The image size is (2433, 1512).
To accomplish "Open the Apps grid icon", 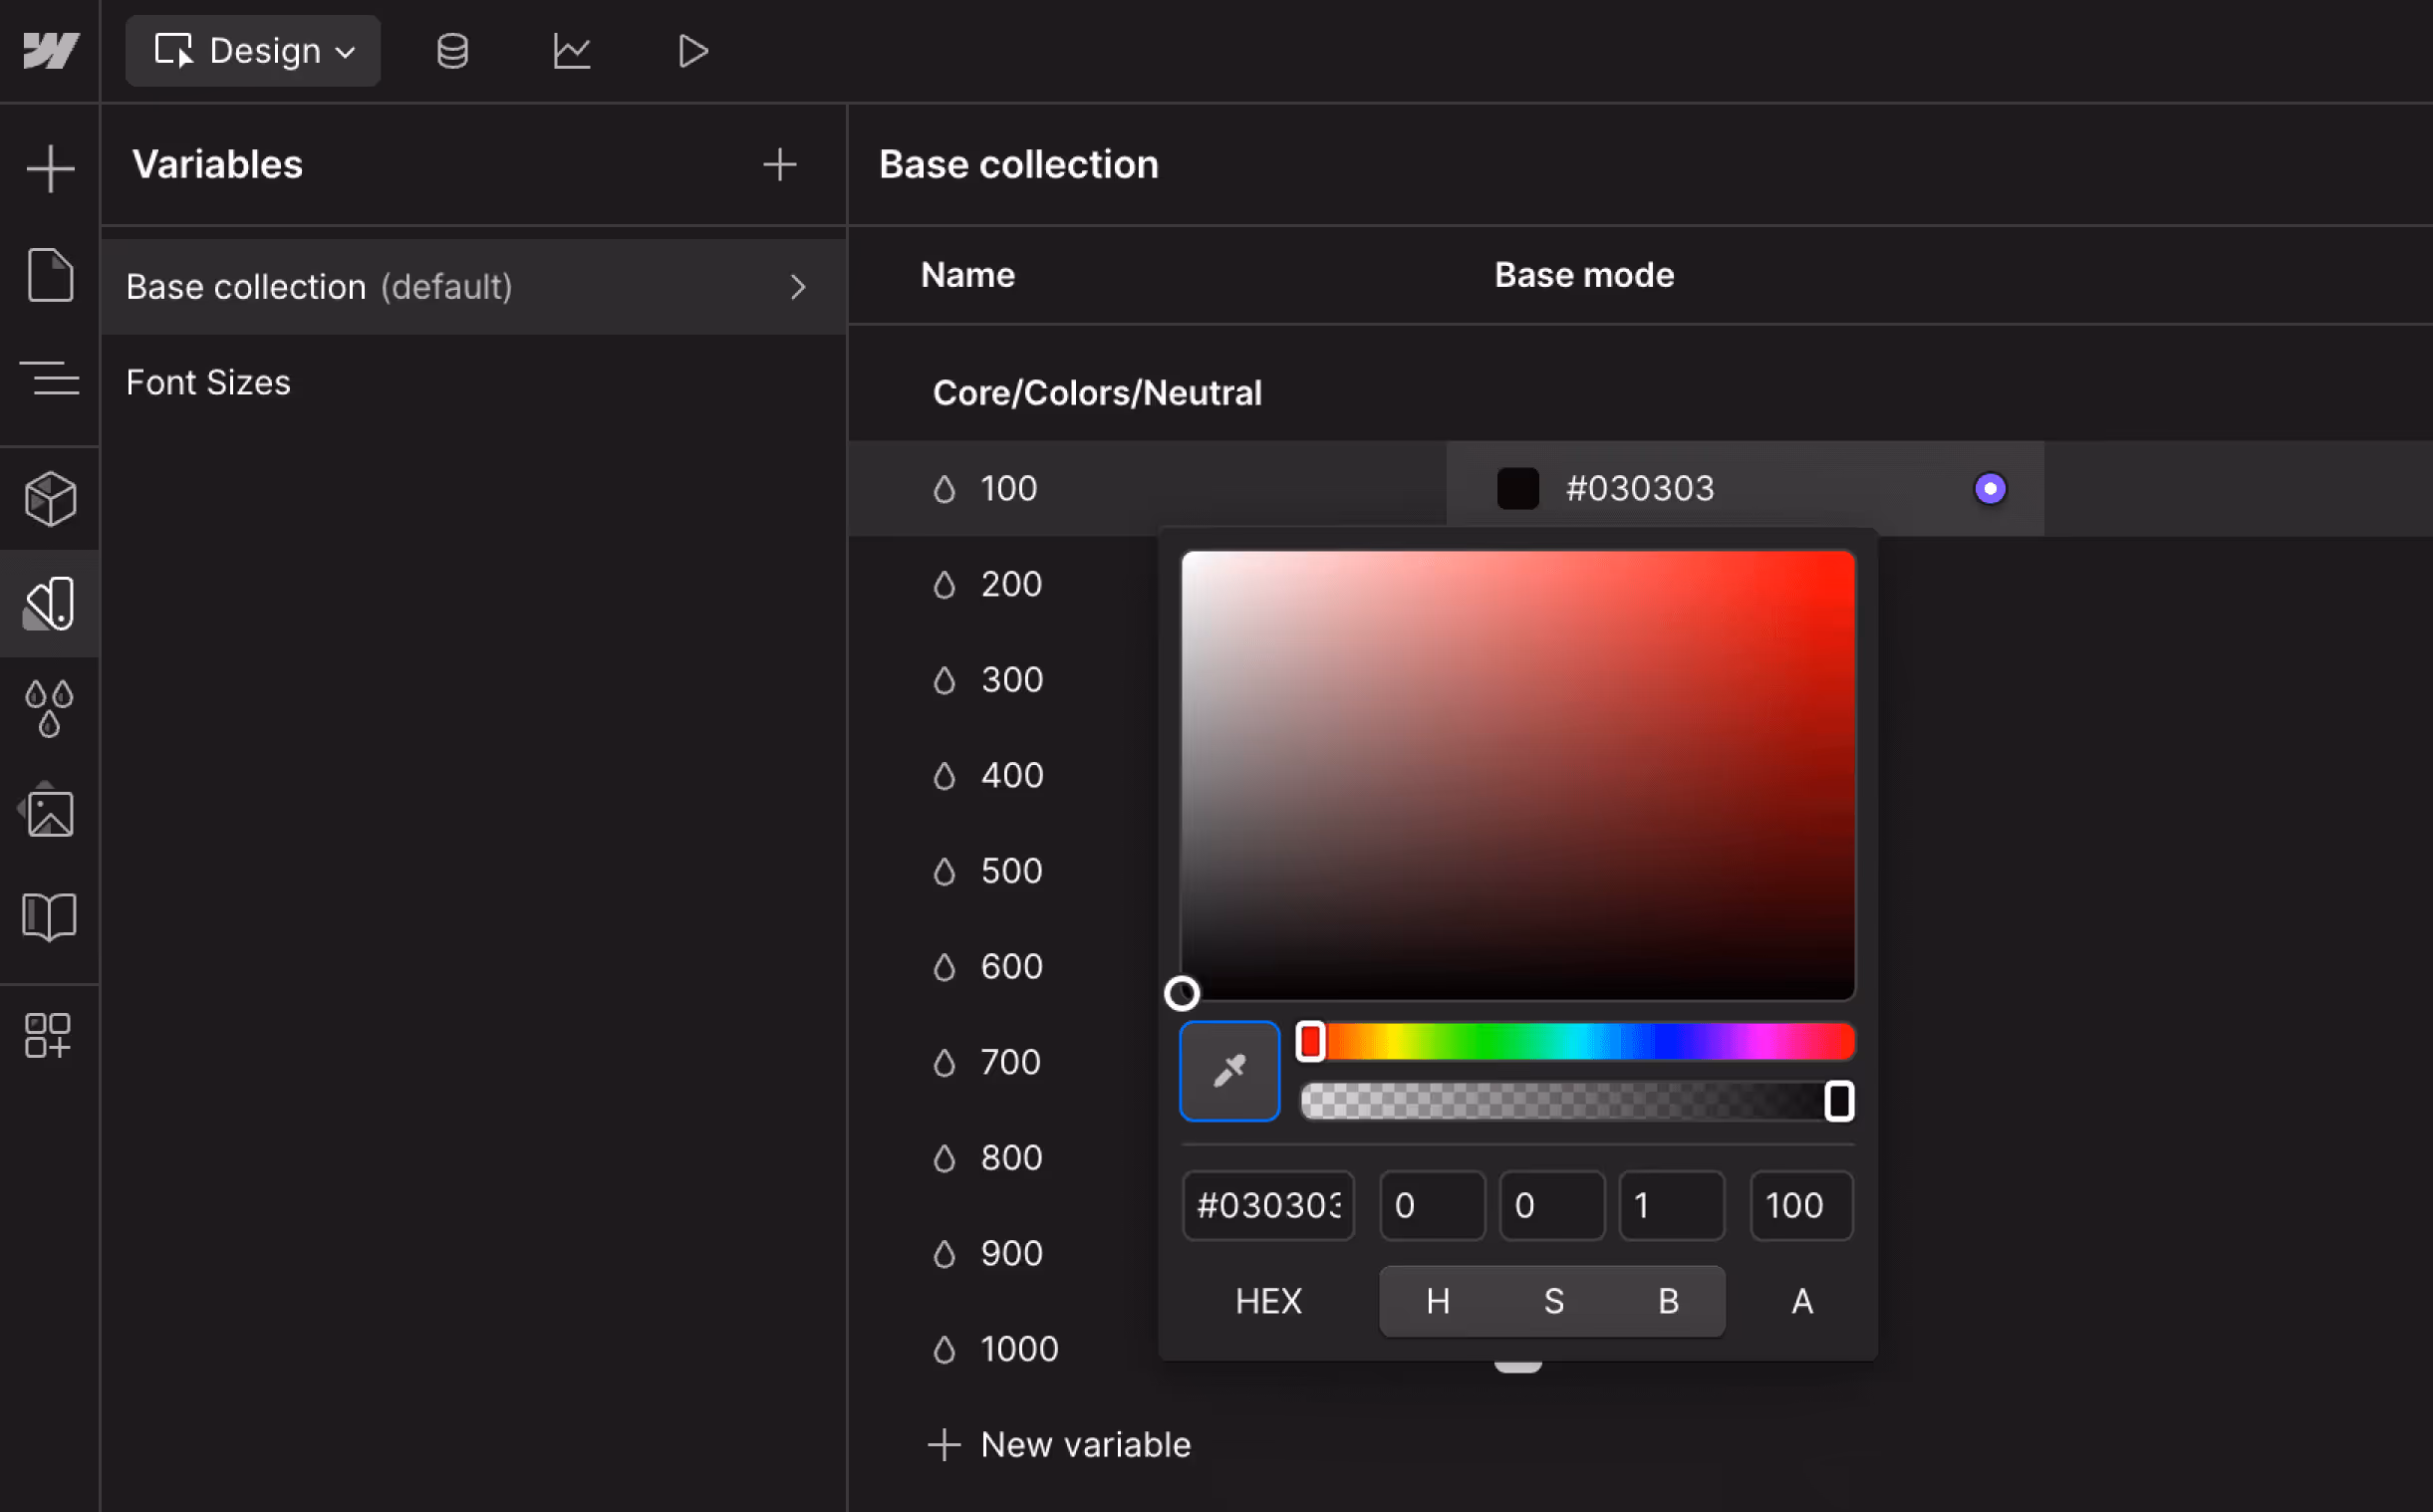I will point(48,1035).
